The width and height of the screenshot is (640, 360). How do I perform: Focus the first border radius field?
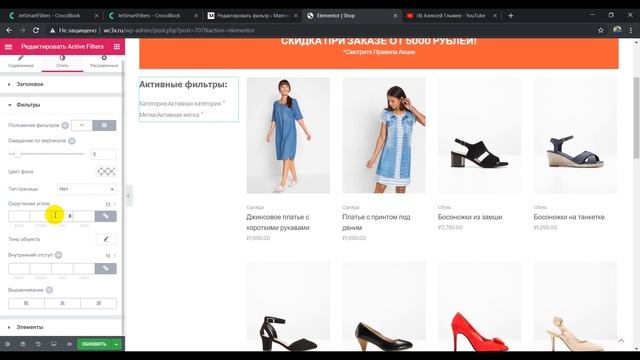(19, 216)
